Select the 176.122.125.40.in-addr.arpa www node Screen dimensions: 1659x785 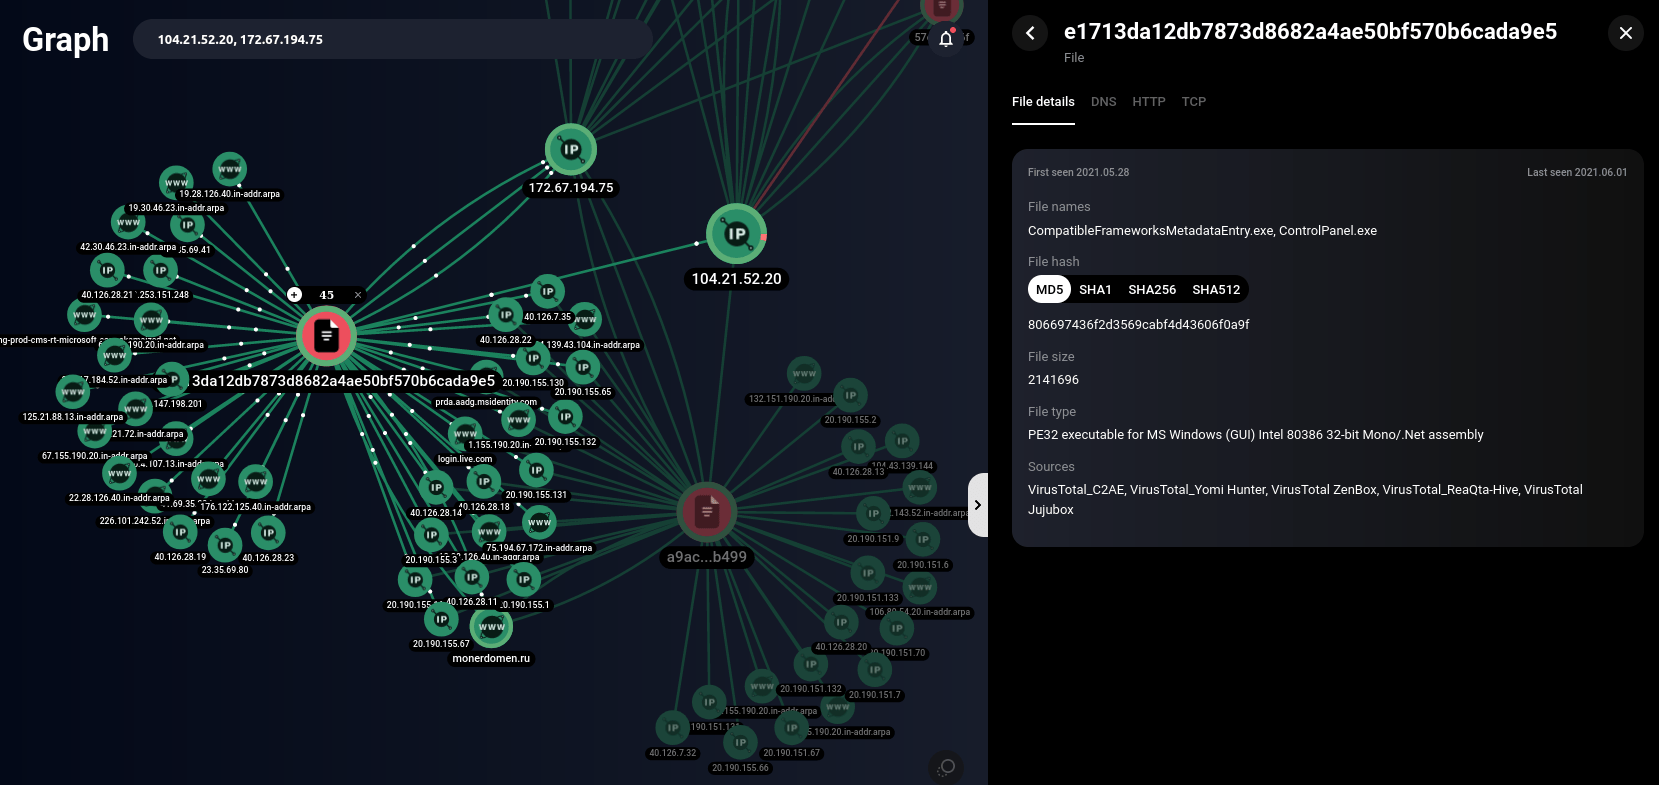(x=256, y=482)
